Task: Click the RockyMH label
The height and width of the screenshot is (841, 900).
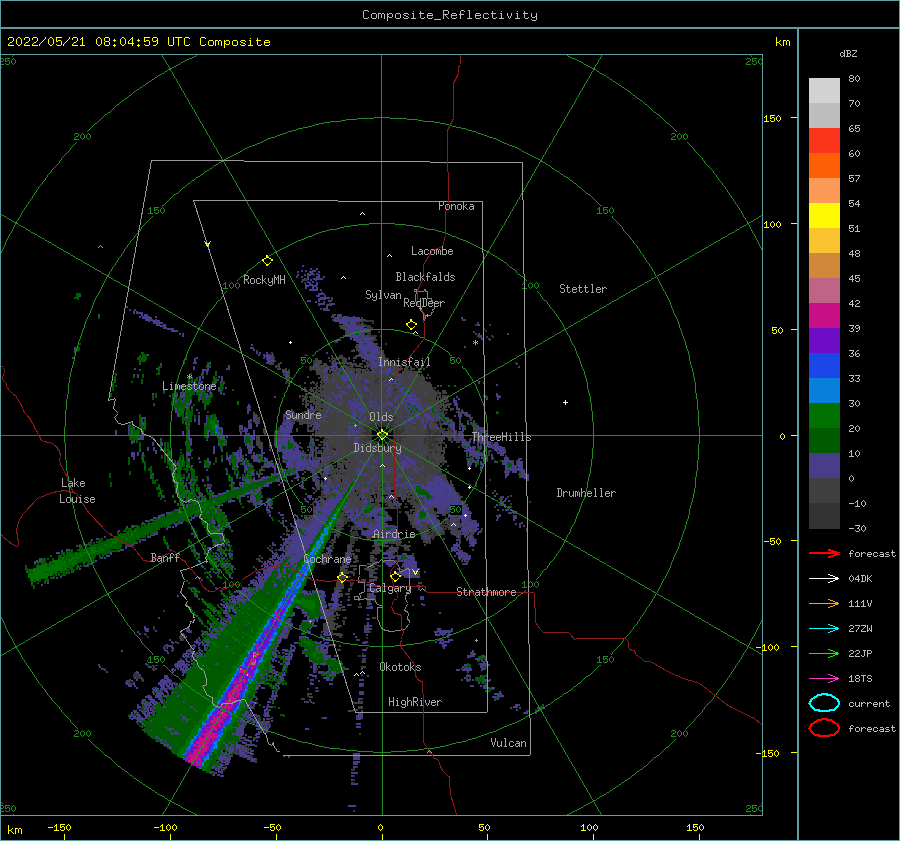Action: click(x=265, y=280)
